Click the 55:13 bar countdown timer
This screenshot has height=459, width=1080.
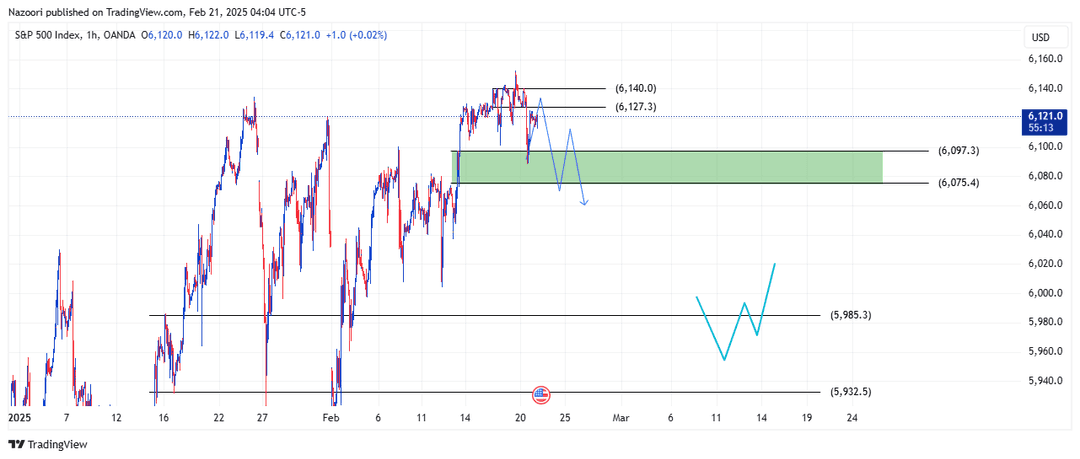[1039, 127]
